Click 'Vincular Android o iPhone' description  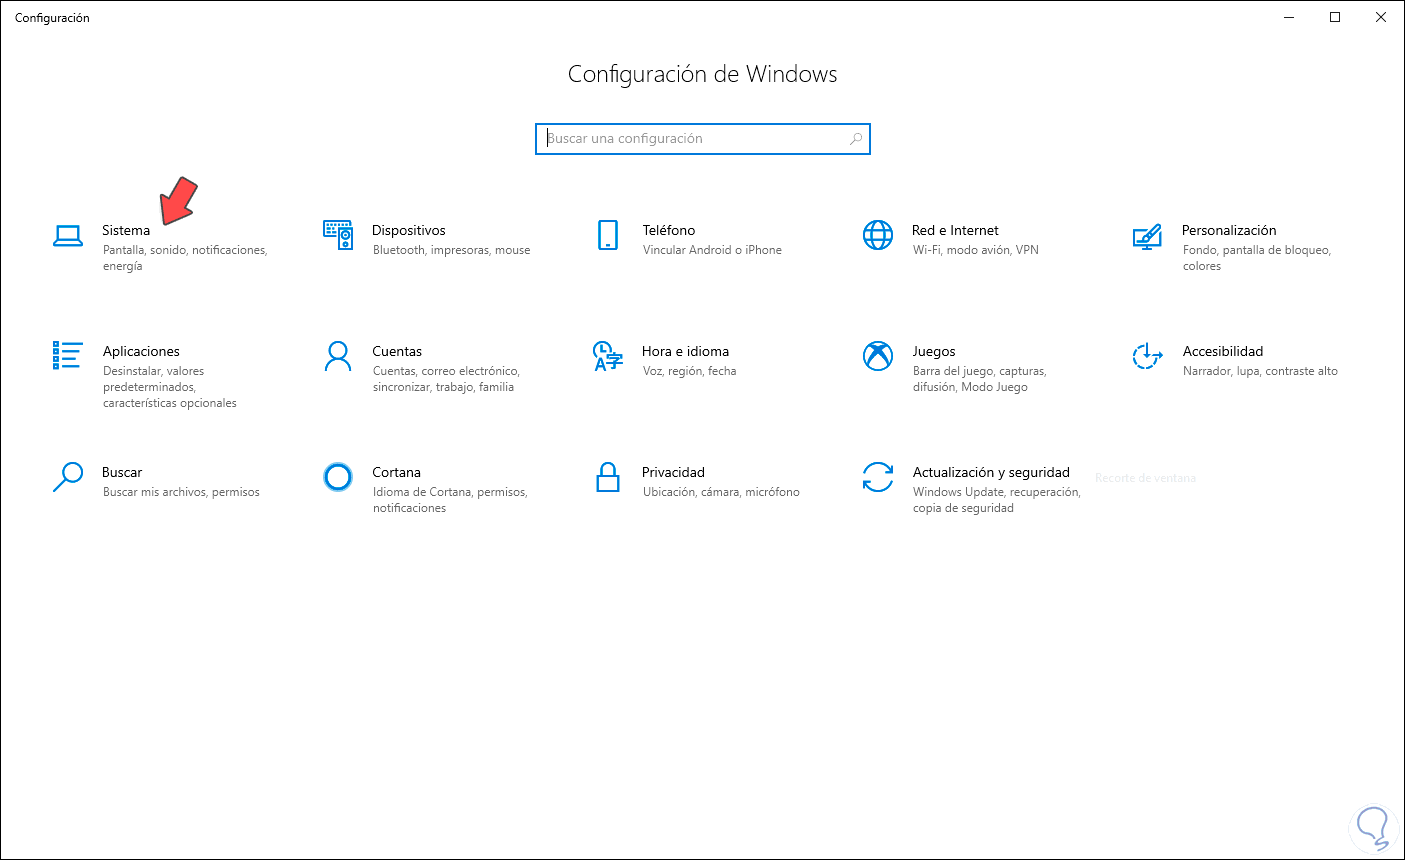pos(712,250)
